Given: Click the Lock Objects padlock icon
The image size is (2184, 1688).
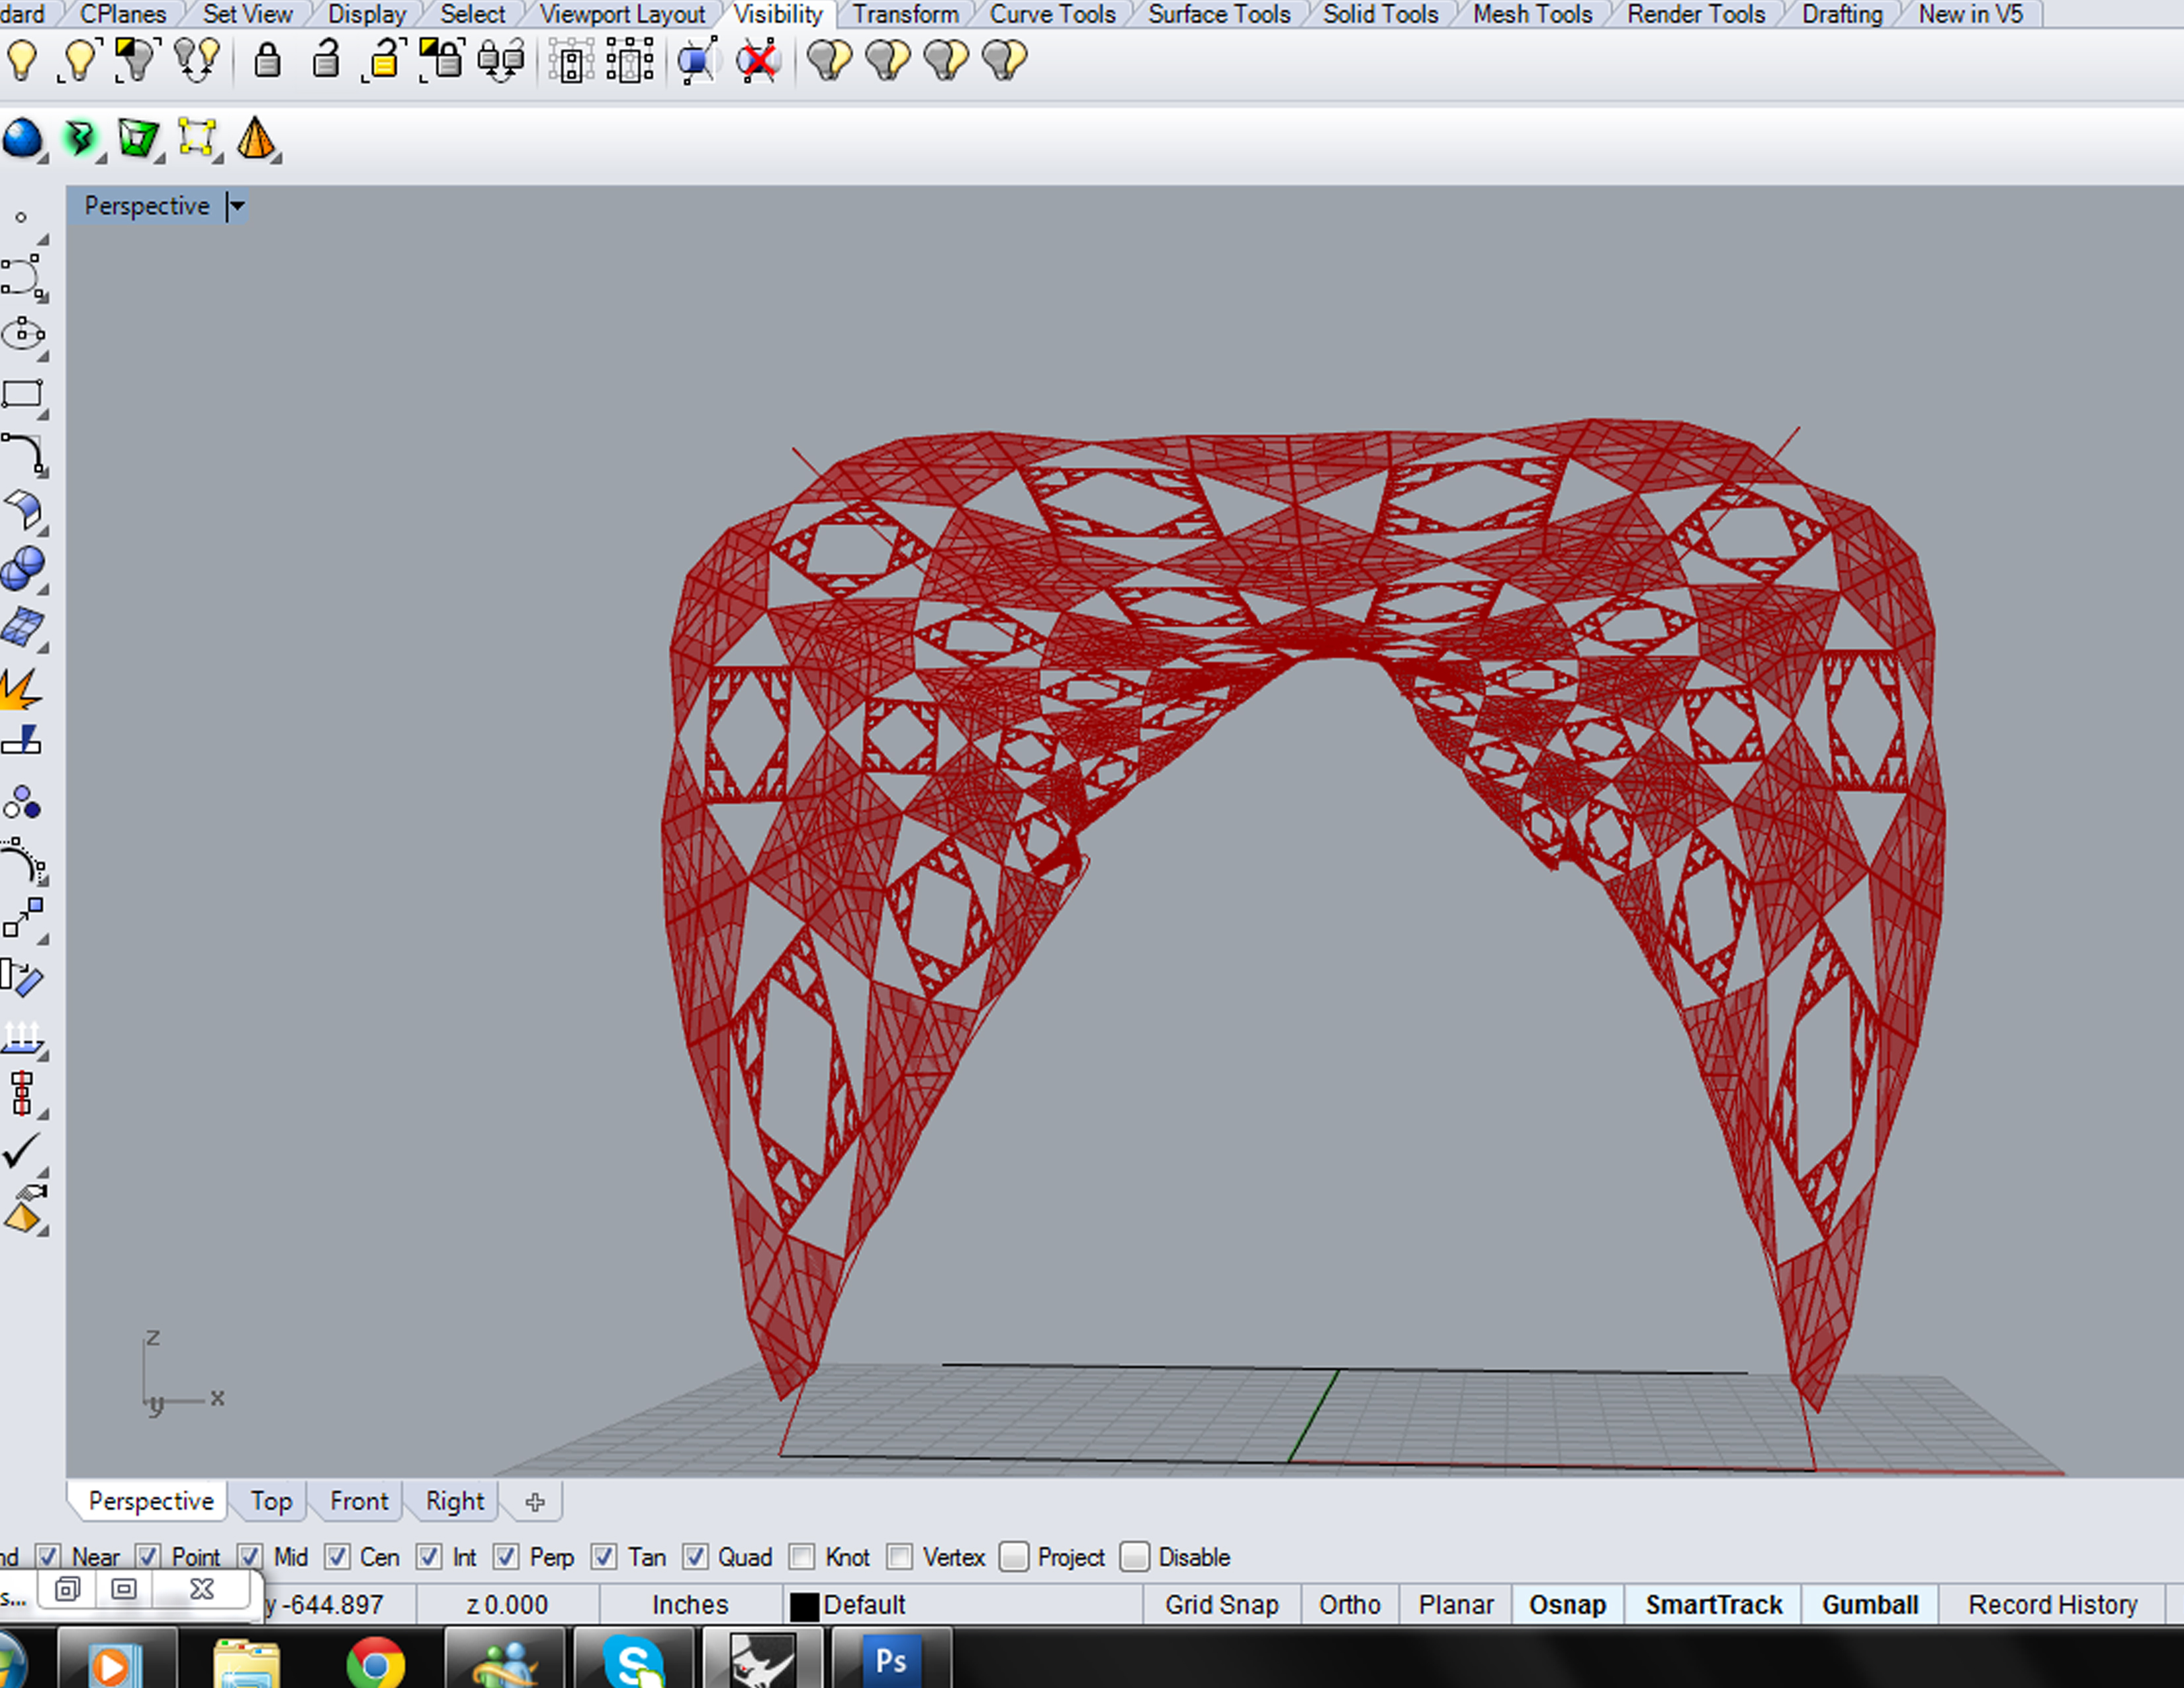Looking at the screenshot, I should (266, 61).
